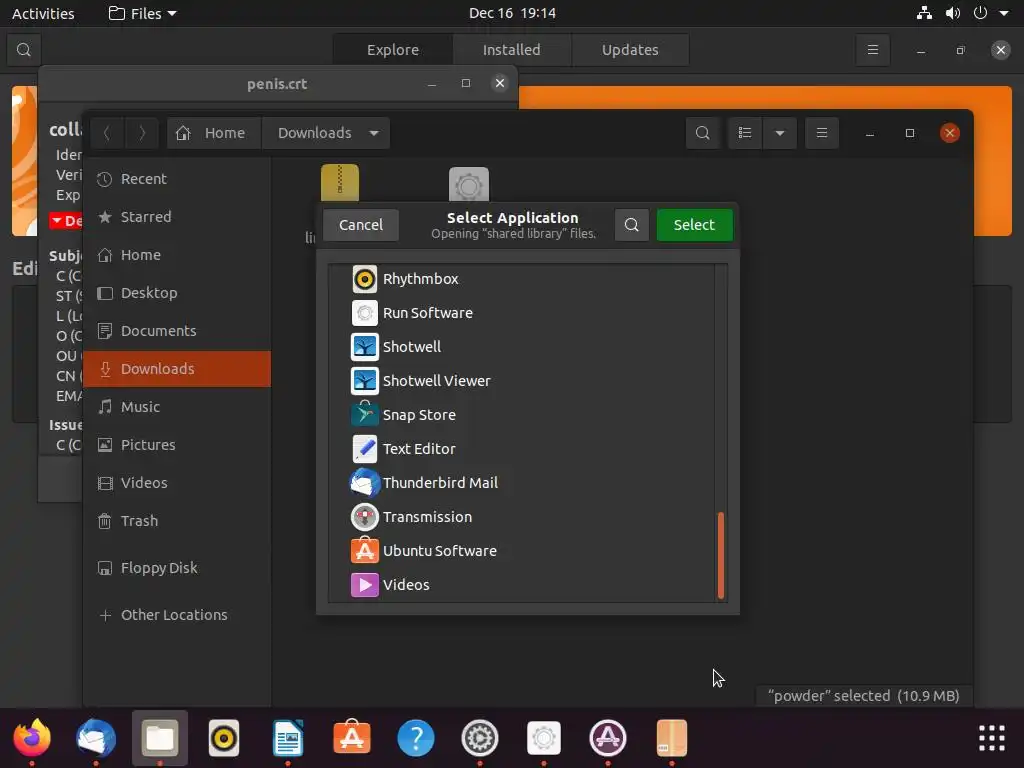The width and height of the screenshot is (1024, 768).
Task: Navigate forward in Files
Action: [142, 133]
